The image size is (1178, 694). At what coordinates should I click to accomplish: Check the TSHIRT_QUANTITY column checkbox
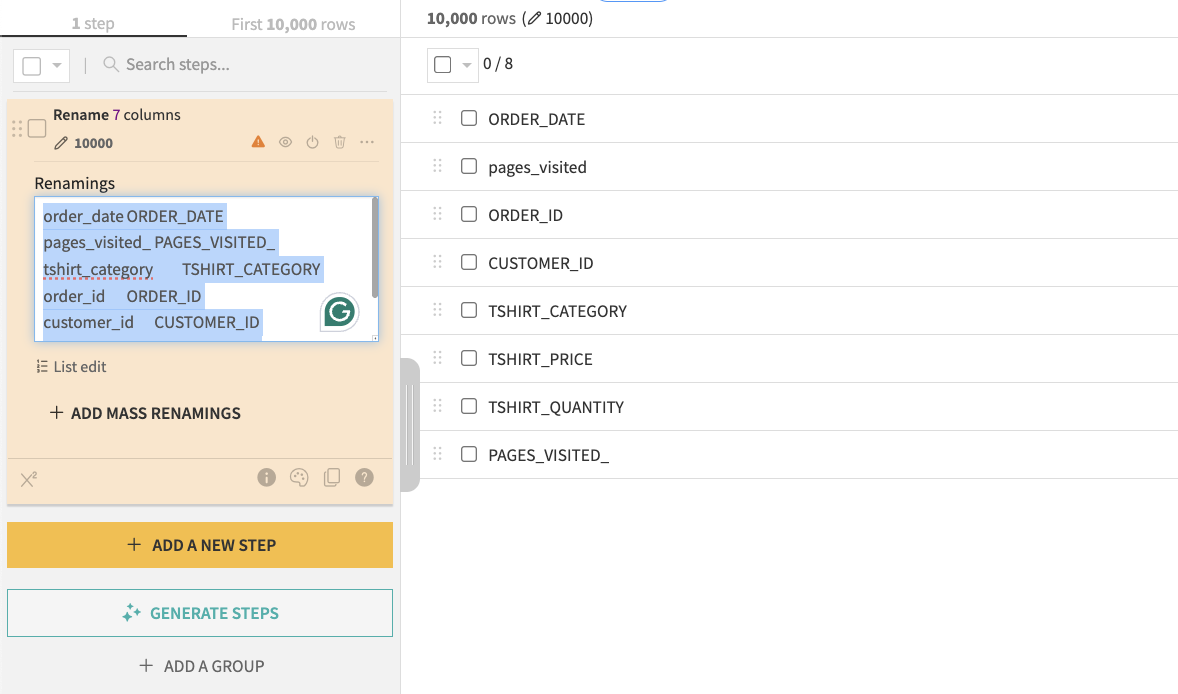click(469, 406)
